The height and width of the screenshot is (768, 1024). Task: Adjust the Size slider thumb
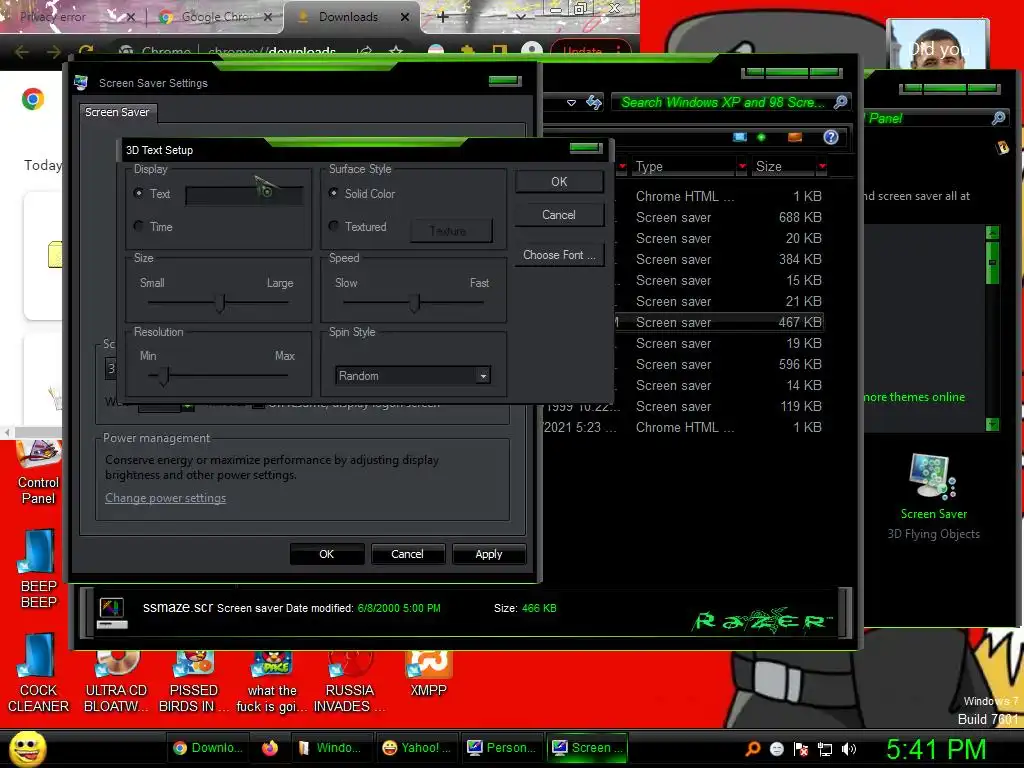point(221,303)
